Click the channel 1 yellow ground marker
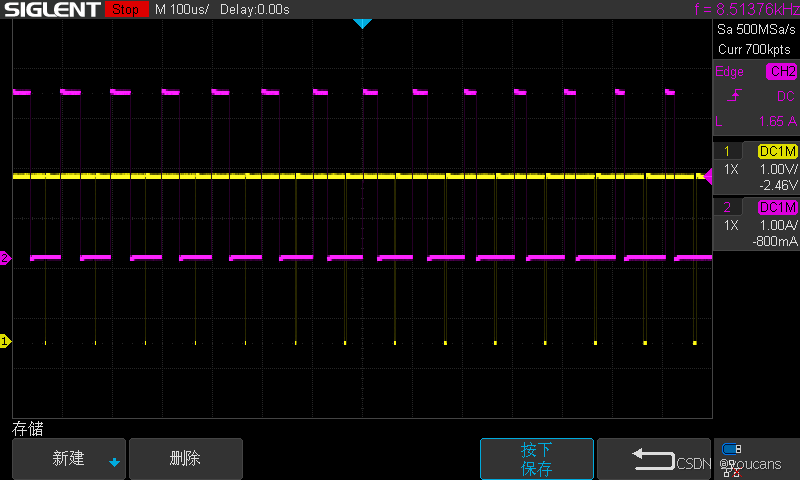The width and height of the screenshot is (800, 480). [x=5, y=341]
